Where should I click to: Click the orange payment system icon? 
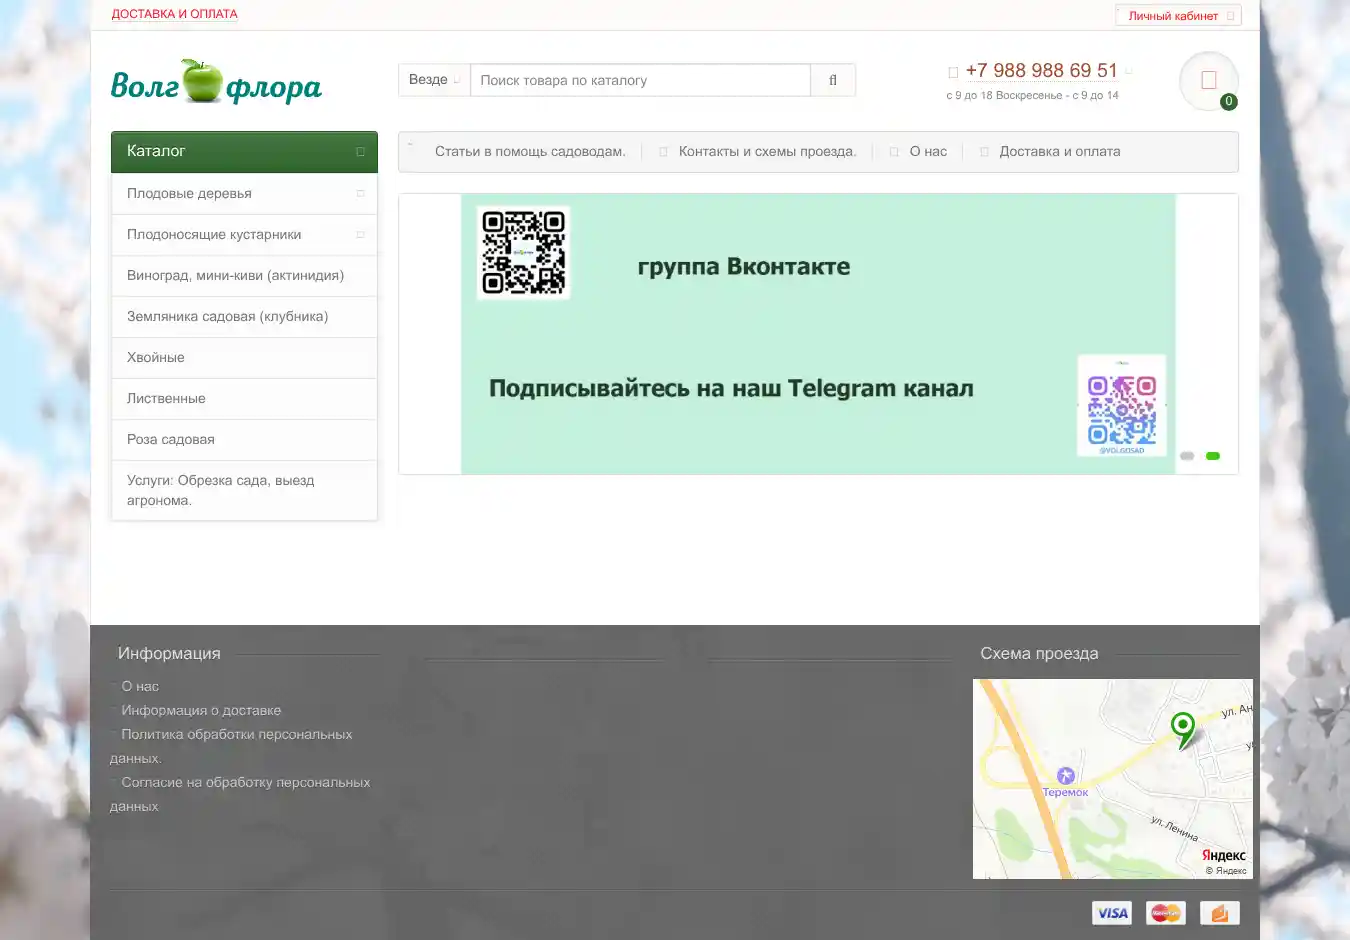pyautogui.click(x=1219, y=912)
